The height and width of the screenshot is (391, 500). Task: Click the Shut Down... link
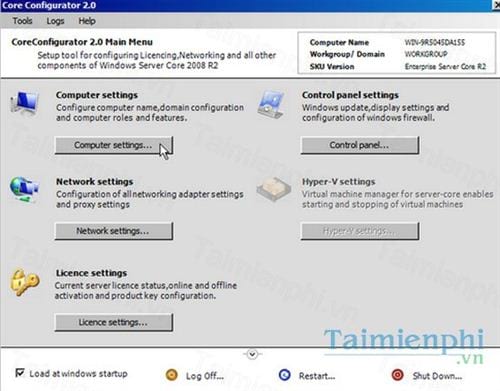tap(437, 376)
